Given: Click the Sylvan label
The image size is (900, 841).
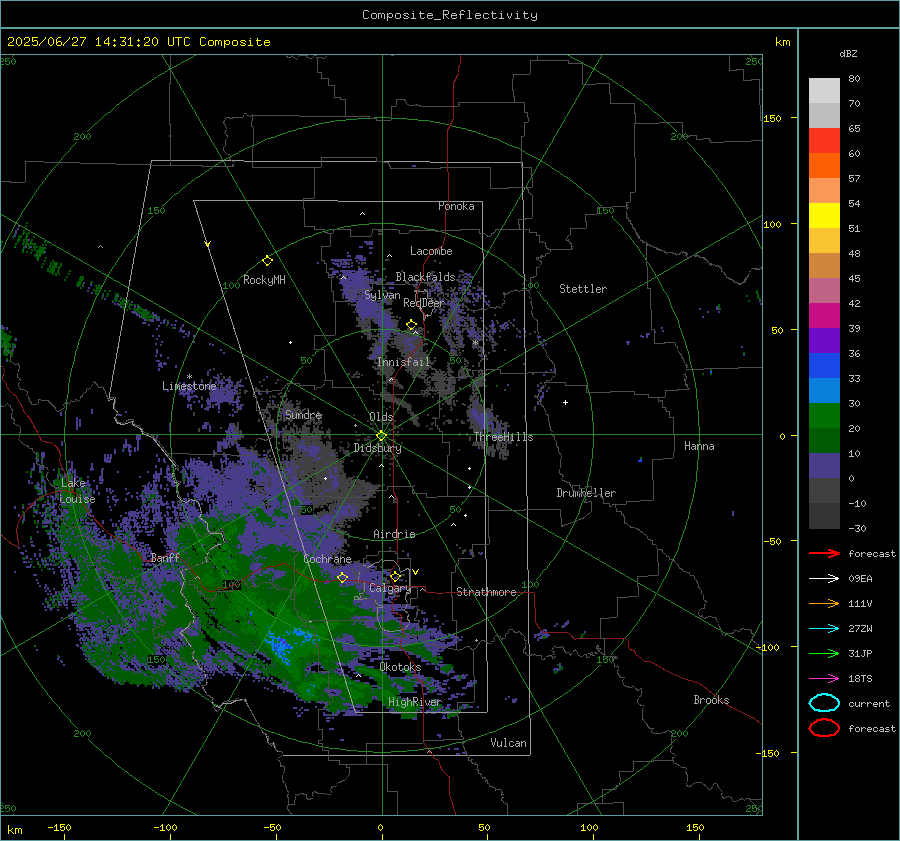Looking at the screenshot, I should click(382, 295).
